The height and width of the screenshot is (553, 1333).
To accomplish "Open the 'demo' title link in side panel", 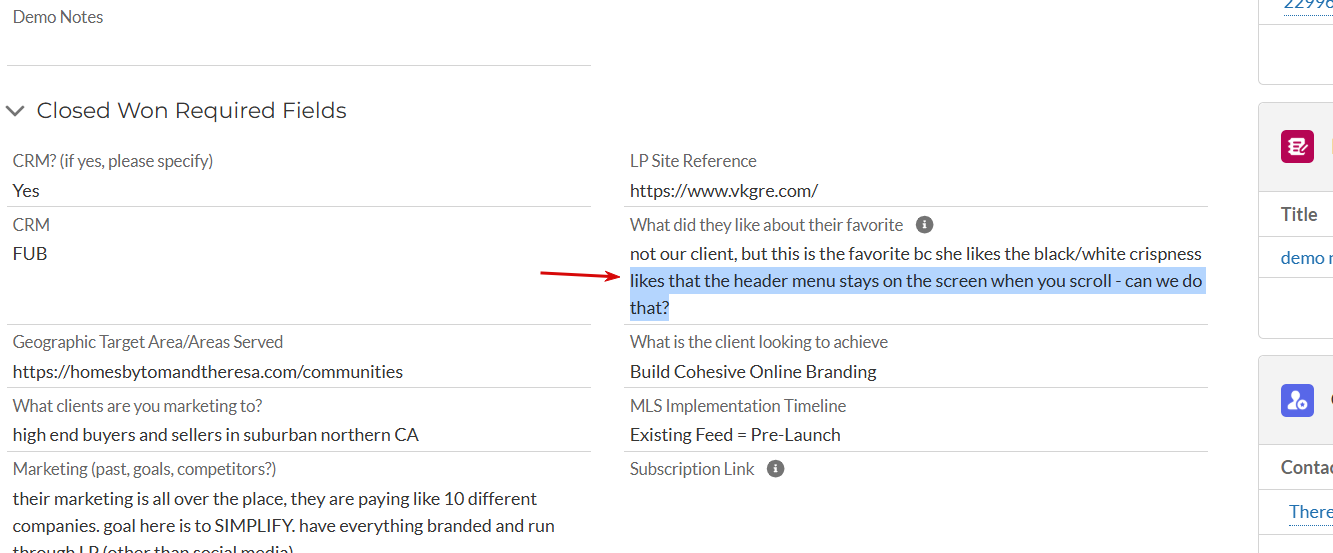I will pos(1306,258).
